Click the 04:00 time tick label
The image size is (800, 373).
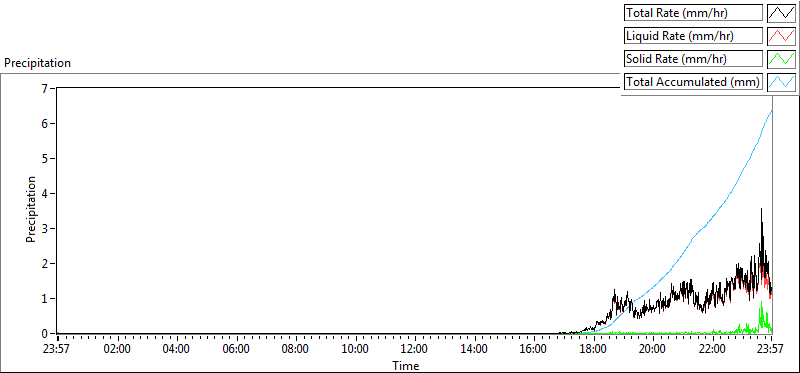(x=177, y=350)
